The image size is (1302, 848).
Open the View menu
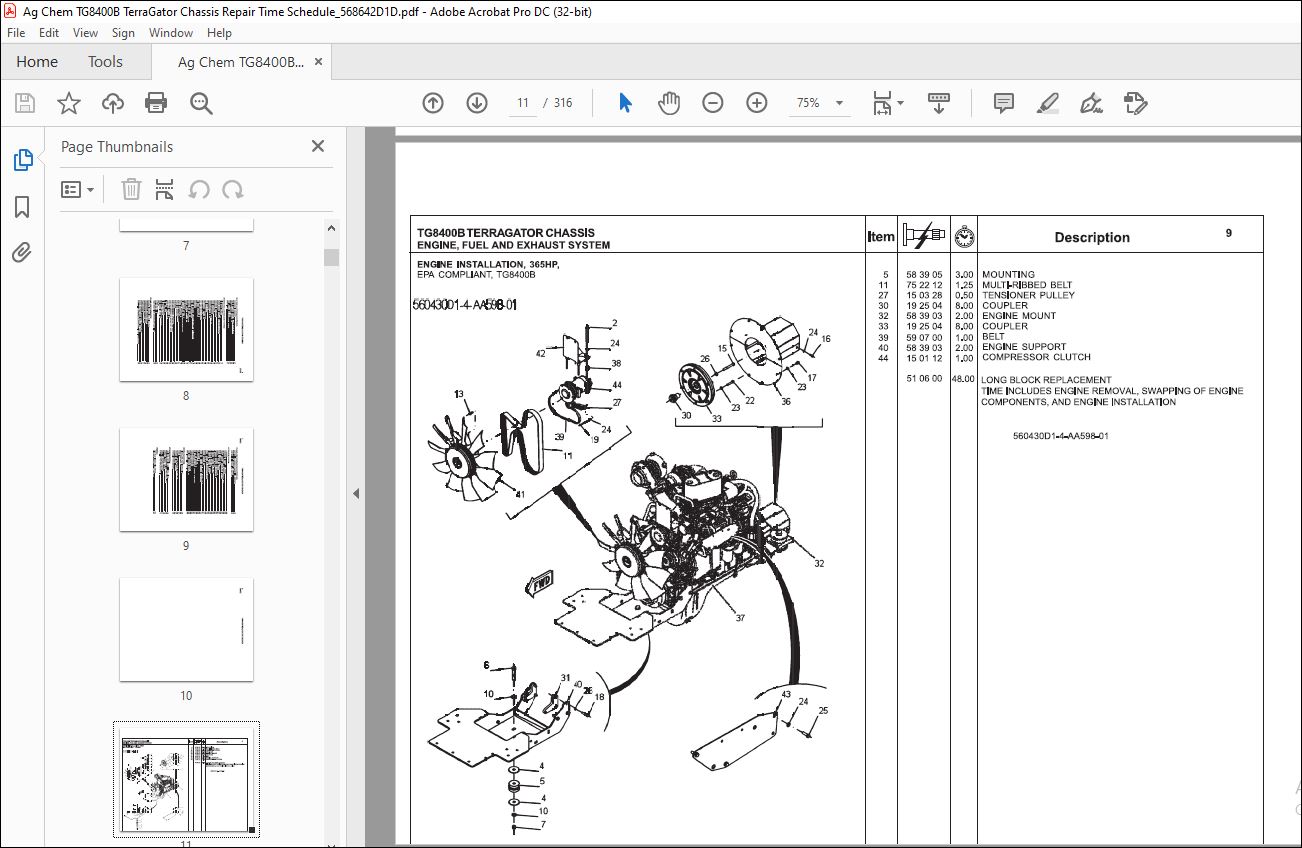(85, 33)
